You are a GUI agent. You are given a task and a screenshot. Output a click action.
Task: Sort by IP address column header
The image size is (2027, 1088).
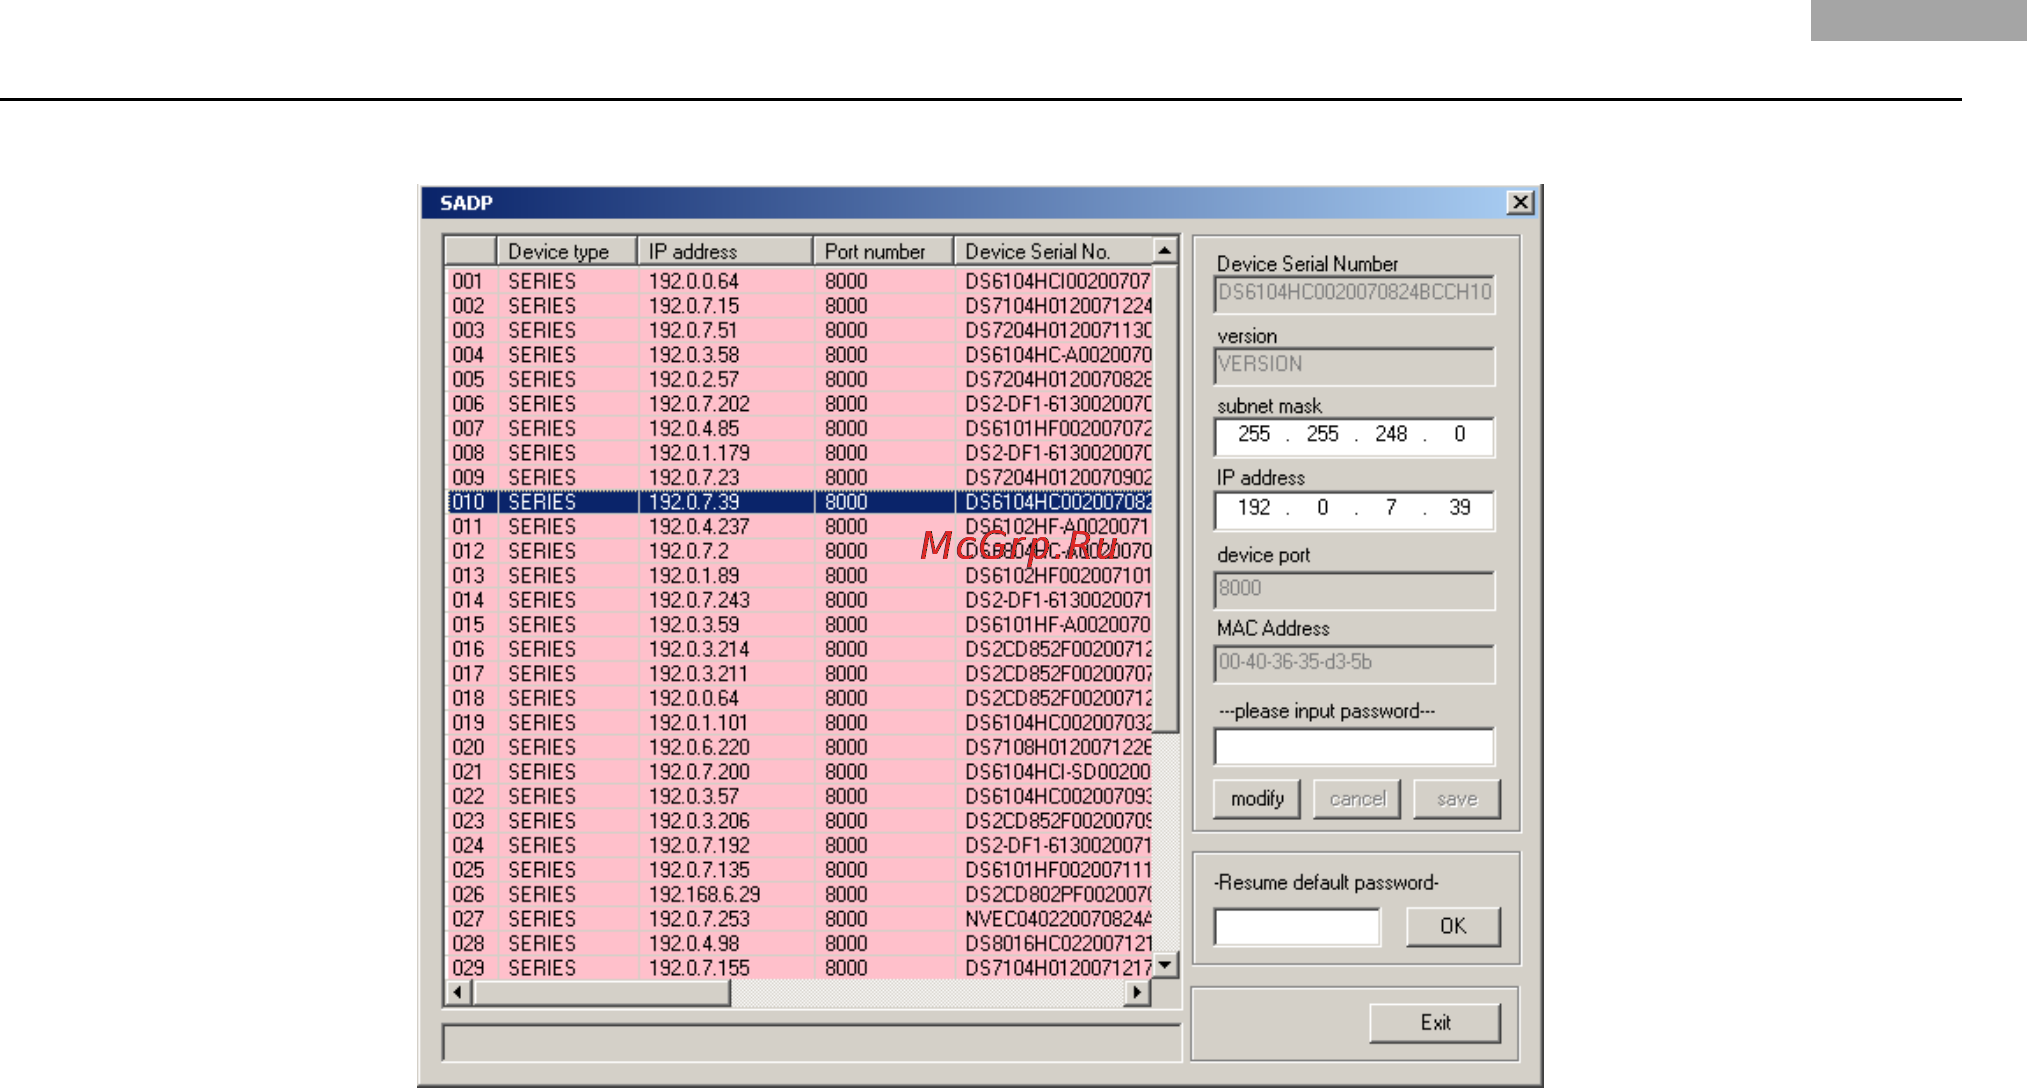tap(725, 251)
